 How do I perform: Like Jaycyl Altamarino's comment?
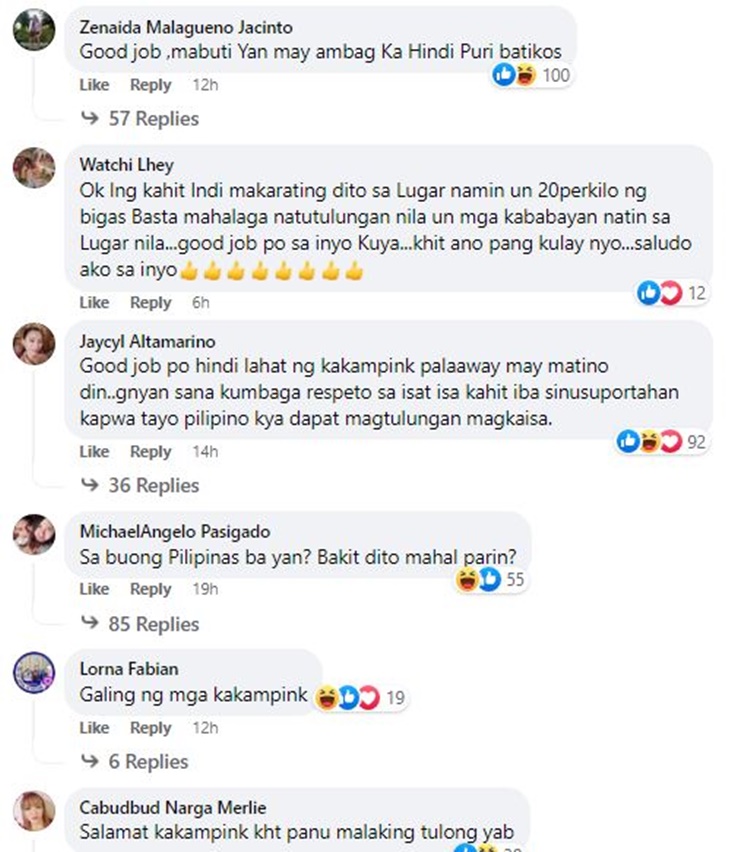(94, 452)
